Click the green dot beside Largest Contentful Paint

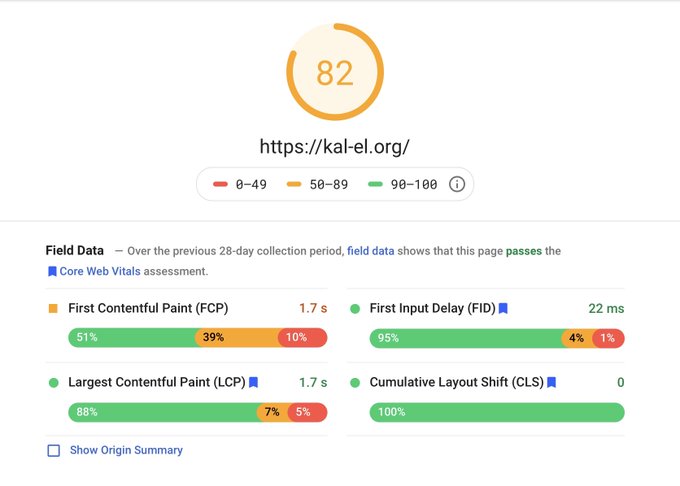point(54,382)
